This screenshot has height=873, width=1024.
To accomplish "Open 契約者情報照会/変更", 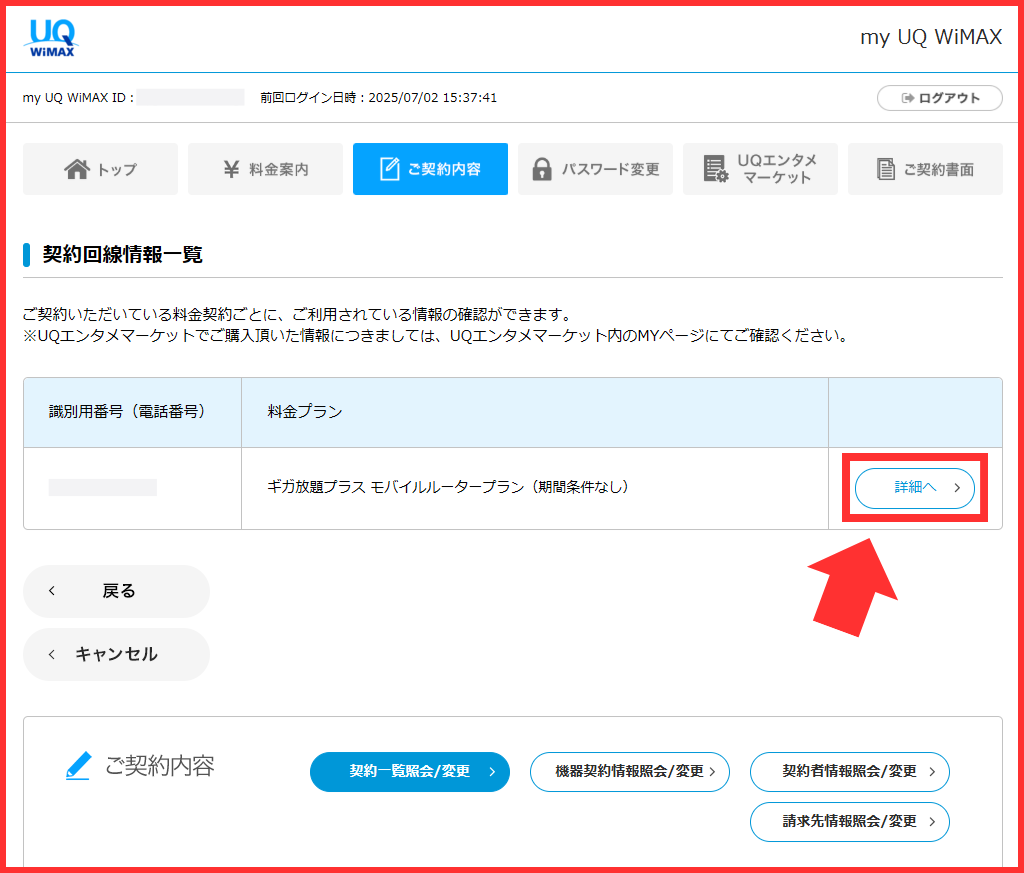I will pos(850,772).
